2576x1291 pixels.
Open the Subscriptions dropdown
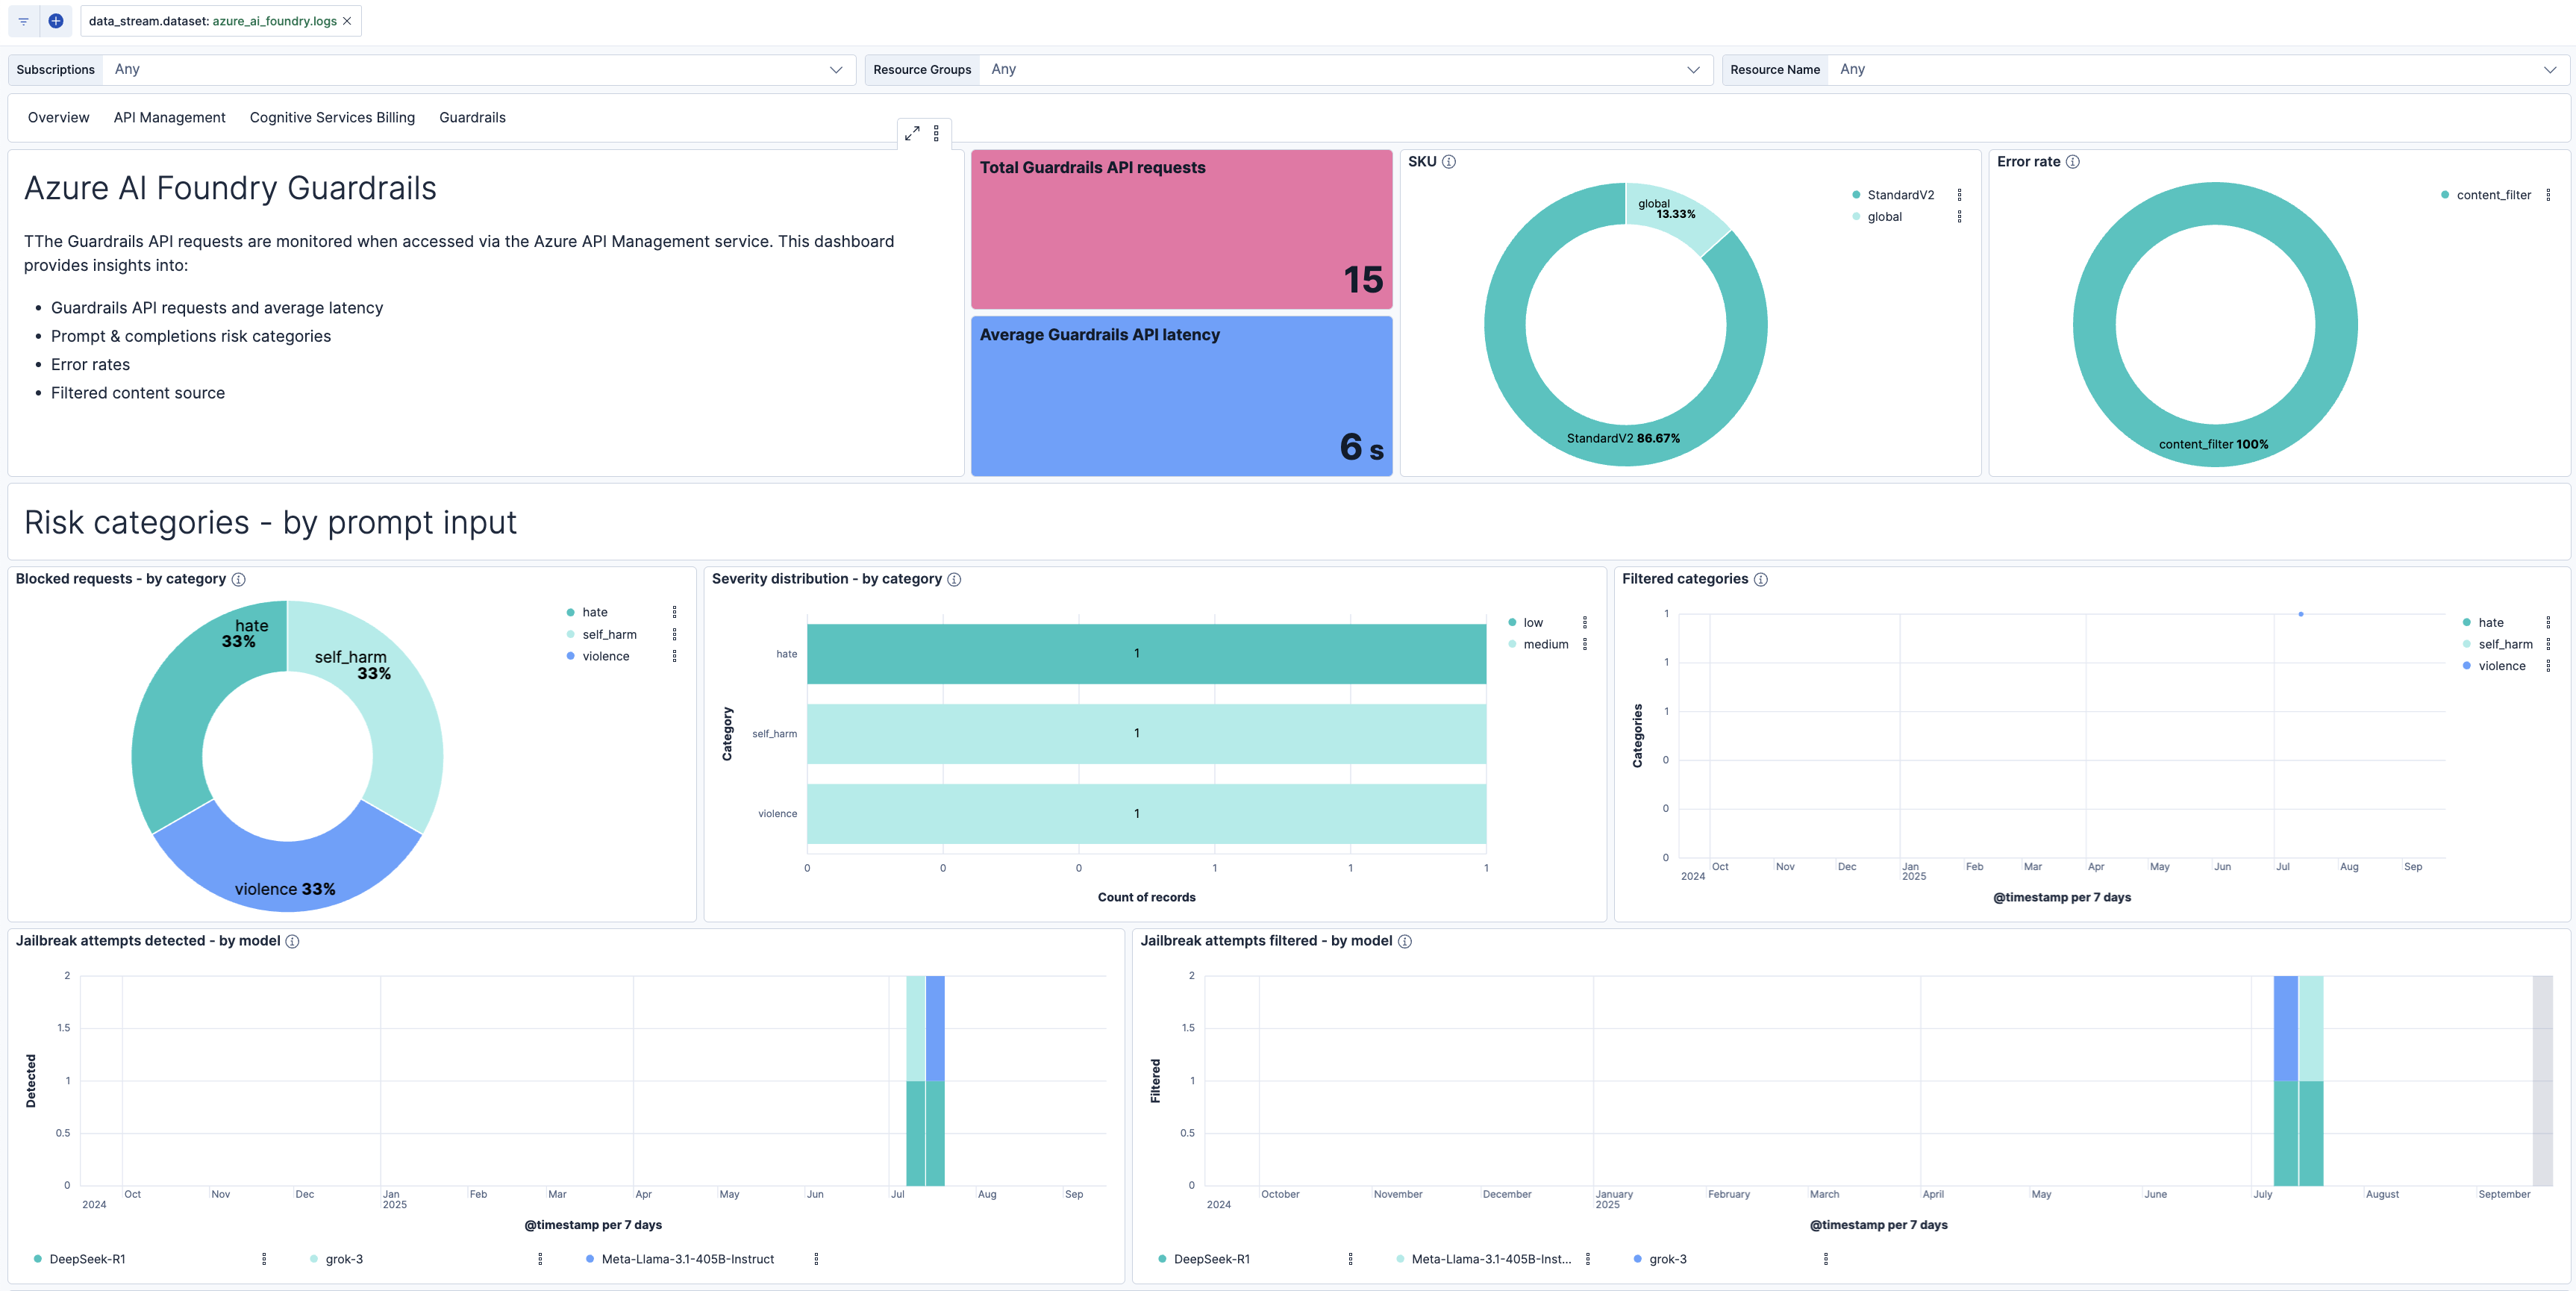click(x=837, y=69)
